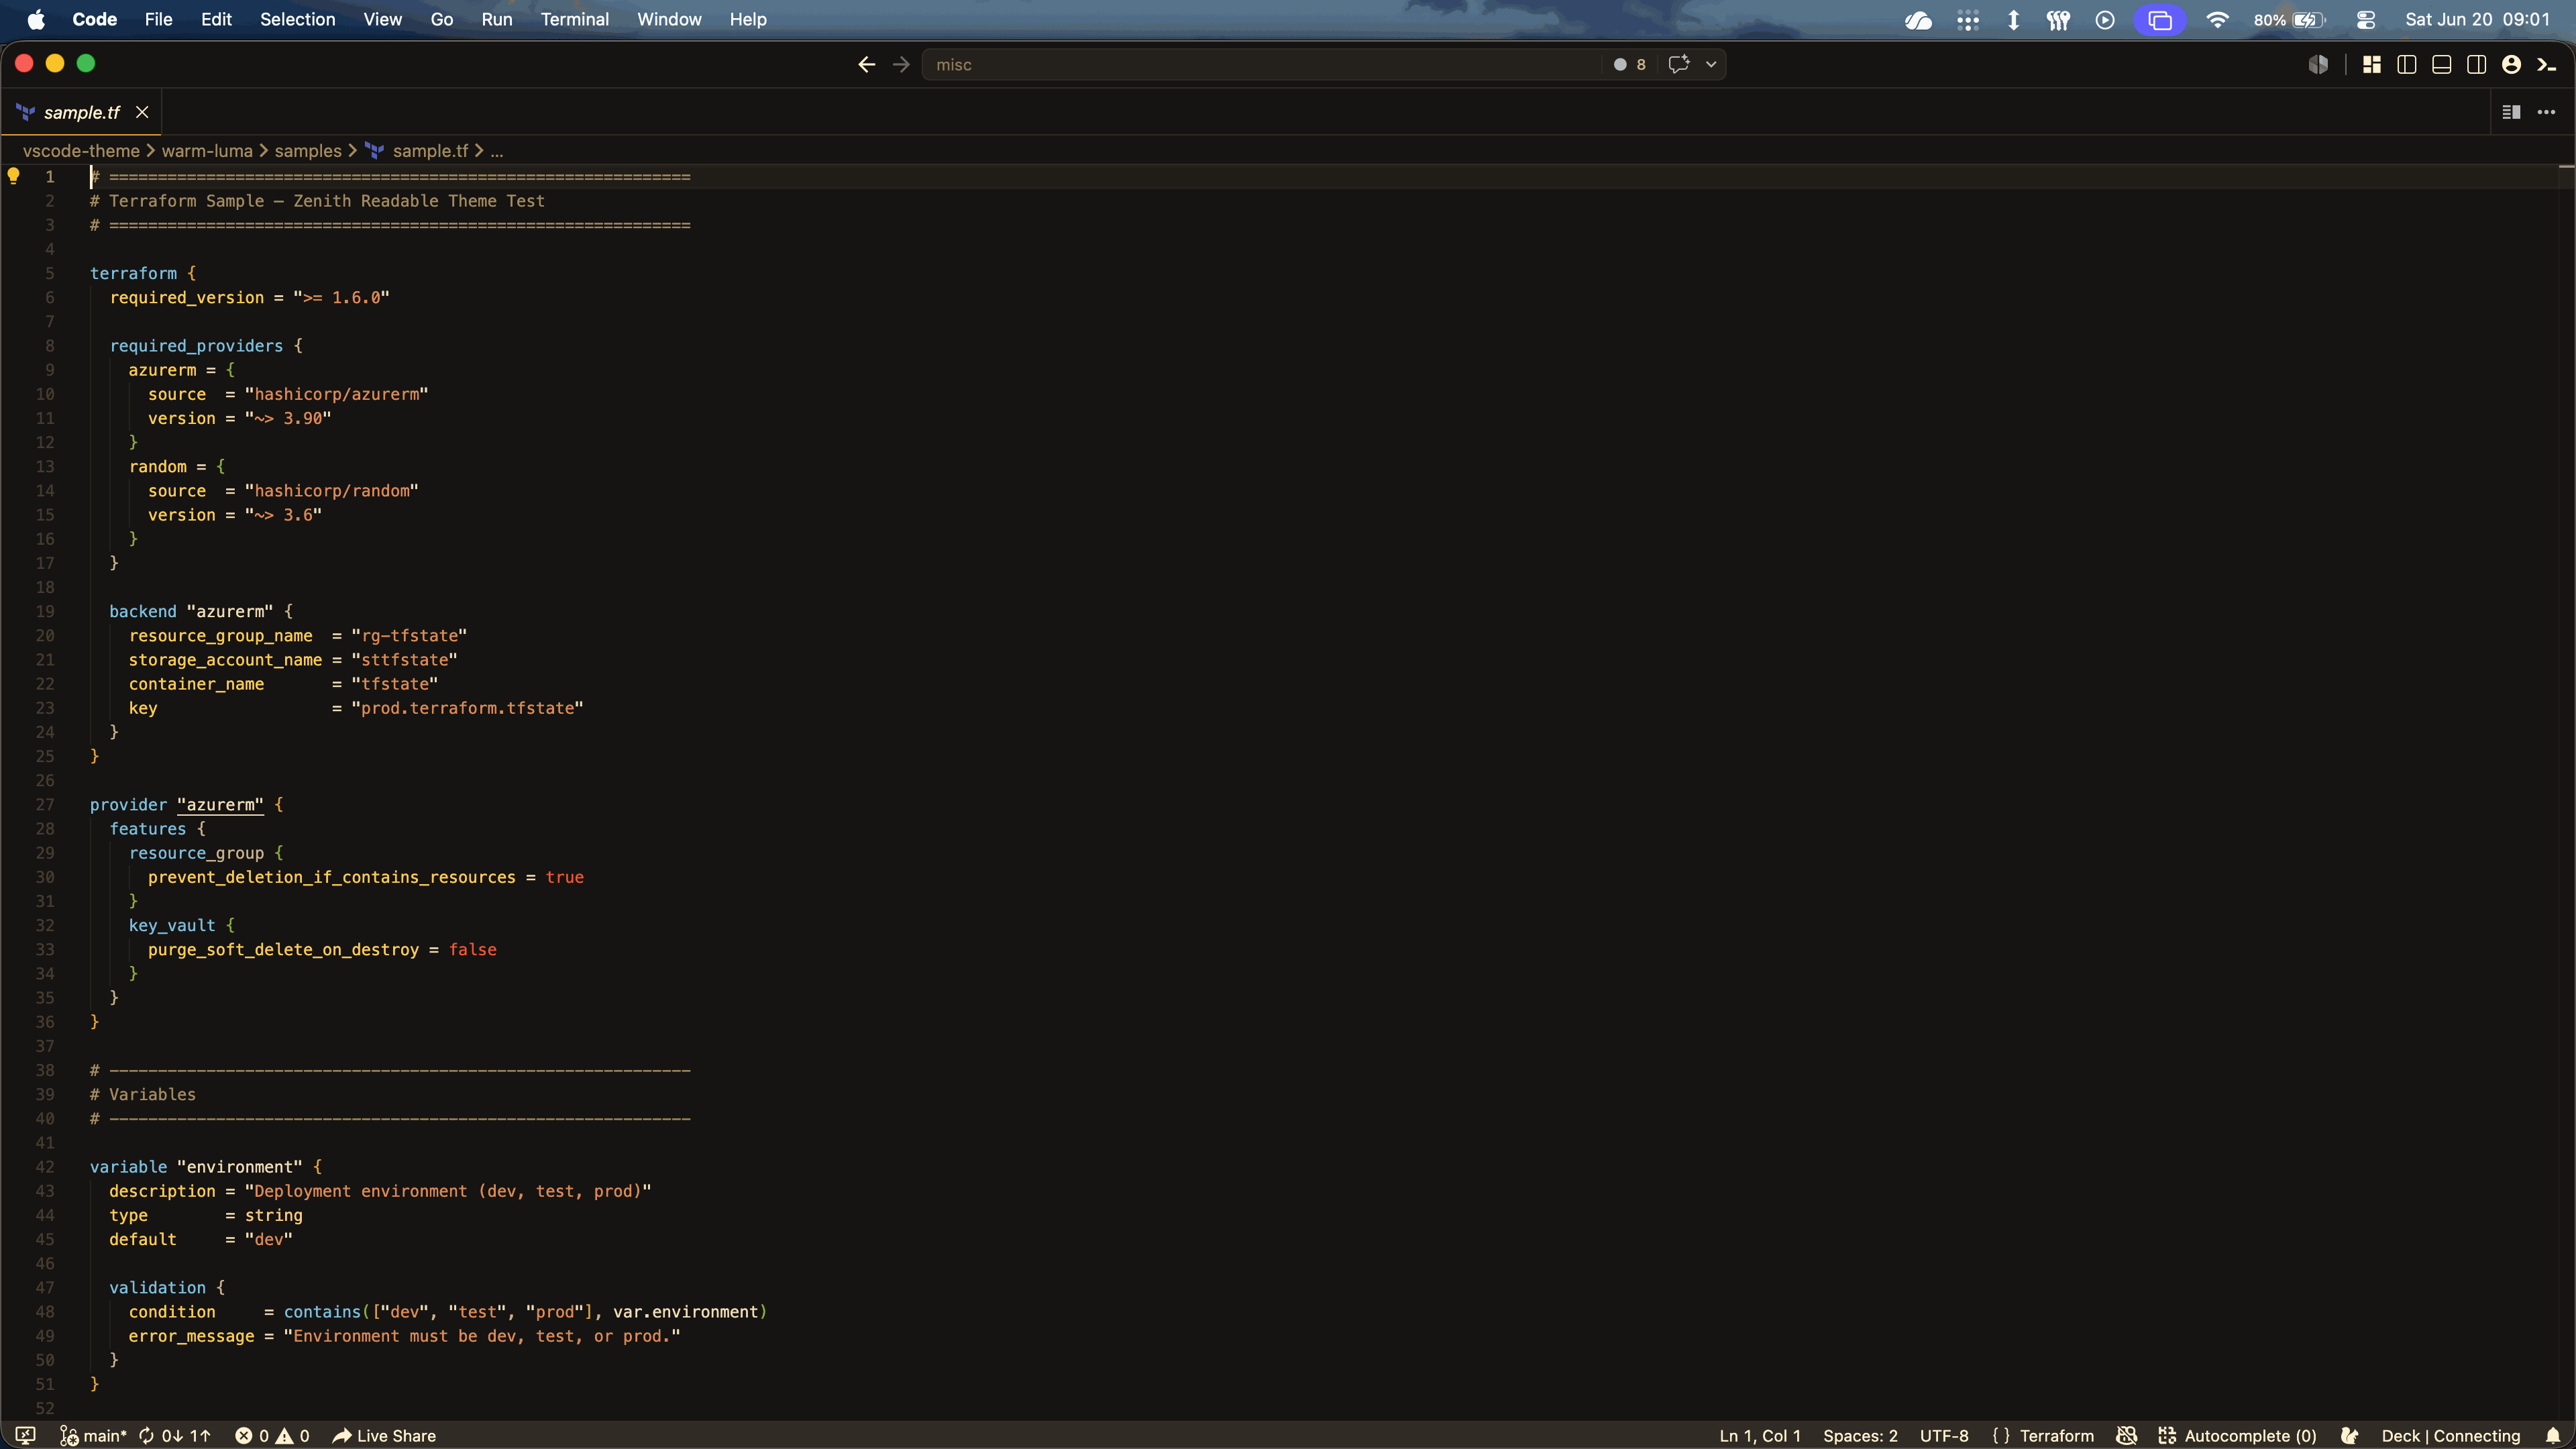The width and height of the screenshot is (2576, 1449).
Task: Open the Go menu
Action: tap(441, 19)
